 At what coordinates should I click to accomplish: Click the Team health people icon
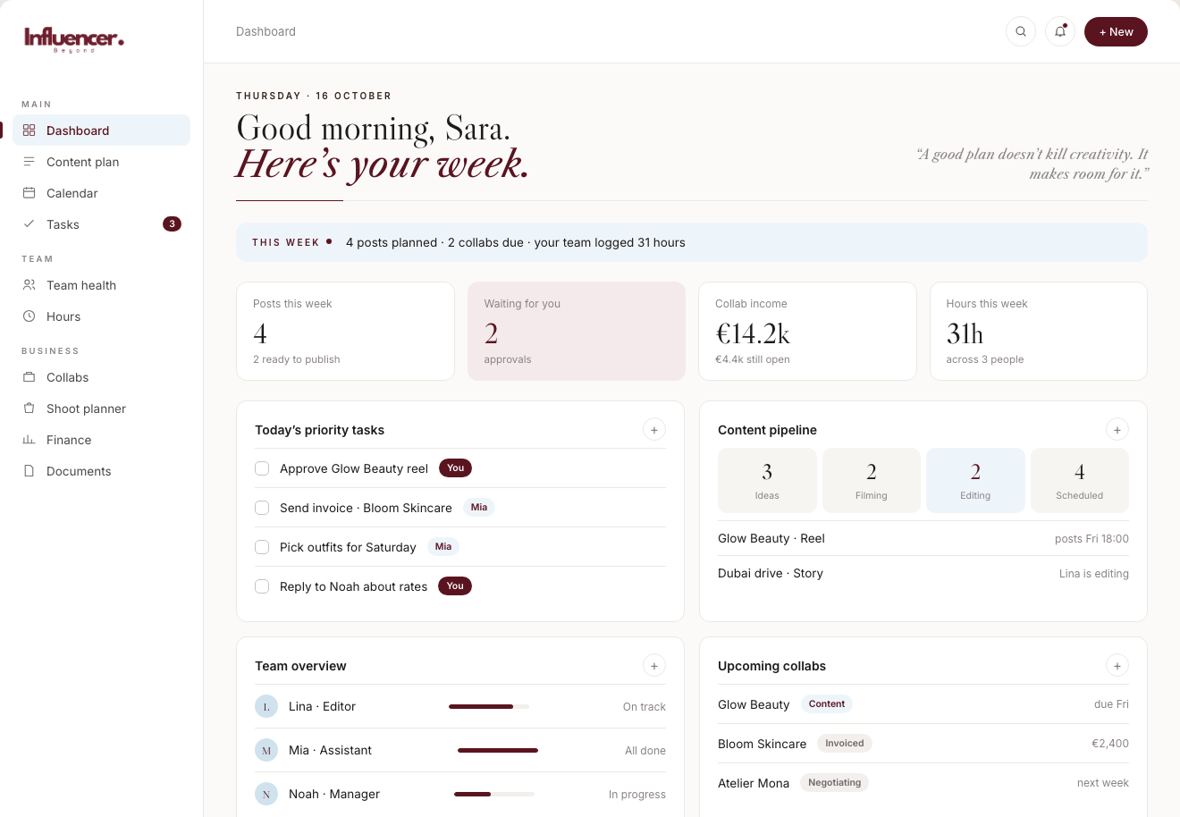tap(29, 285)
